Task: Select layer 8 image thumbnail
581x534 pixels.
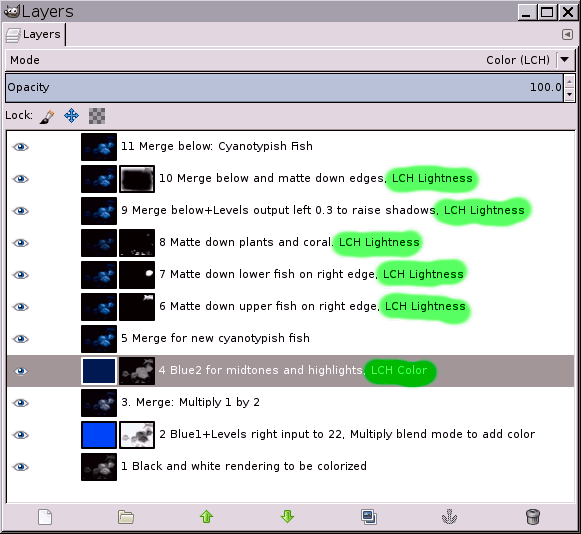Action: [99, 243]
